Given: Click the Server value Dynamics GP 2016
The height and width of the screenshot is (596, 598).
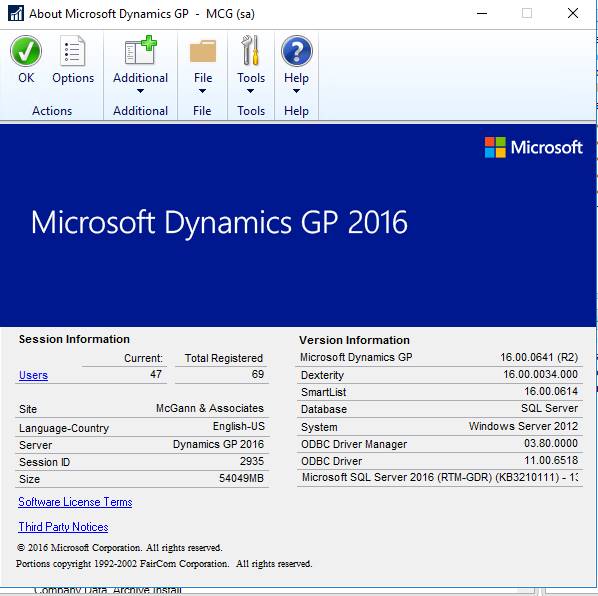Looking at the screenshot, I should coord(218,444).
